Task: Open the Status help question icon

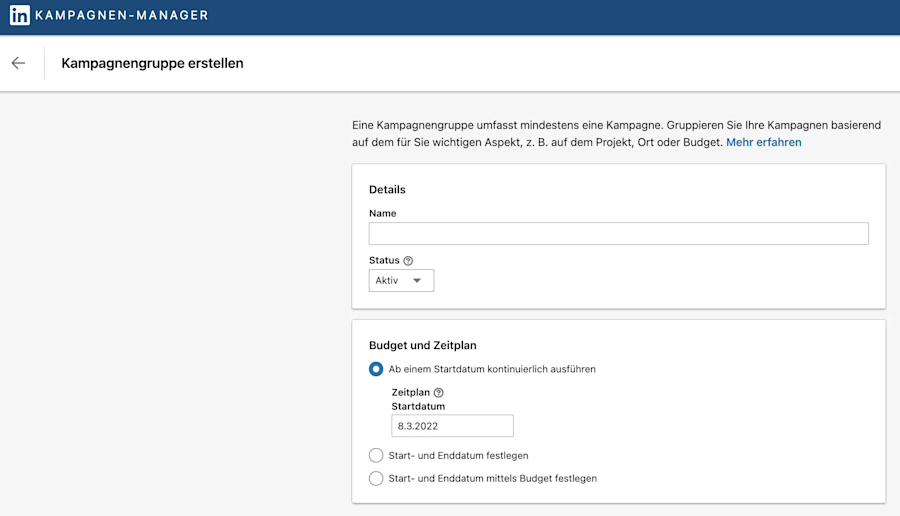Action: [408, 261]
